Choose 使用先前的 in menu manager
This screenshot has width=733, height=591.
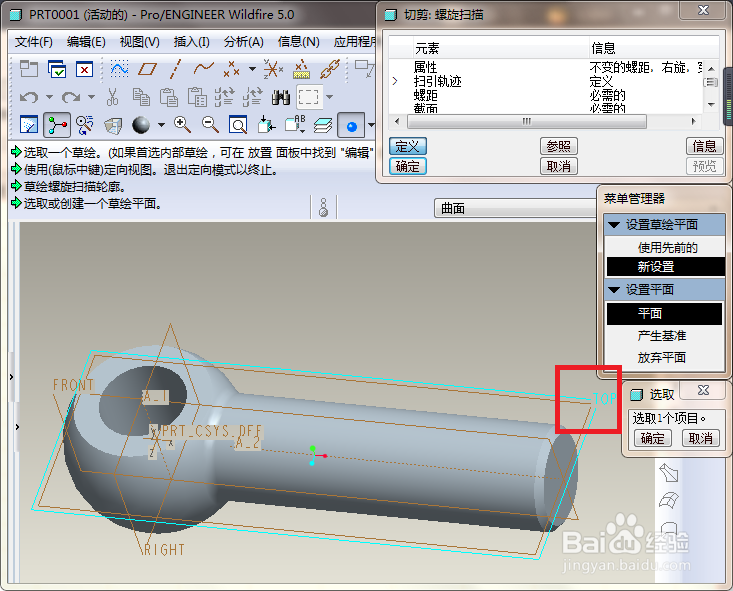click(x=667, y=247)
